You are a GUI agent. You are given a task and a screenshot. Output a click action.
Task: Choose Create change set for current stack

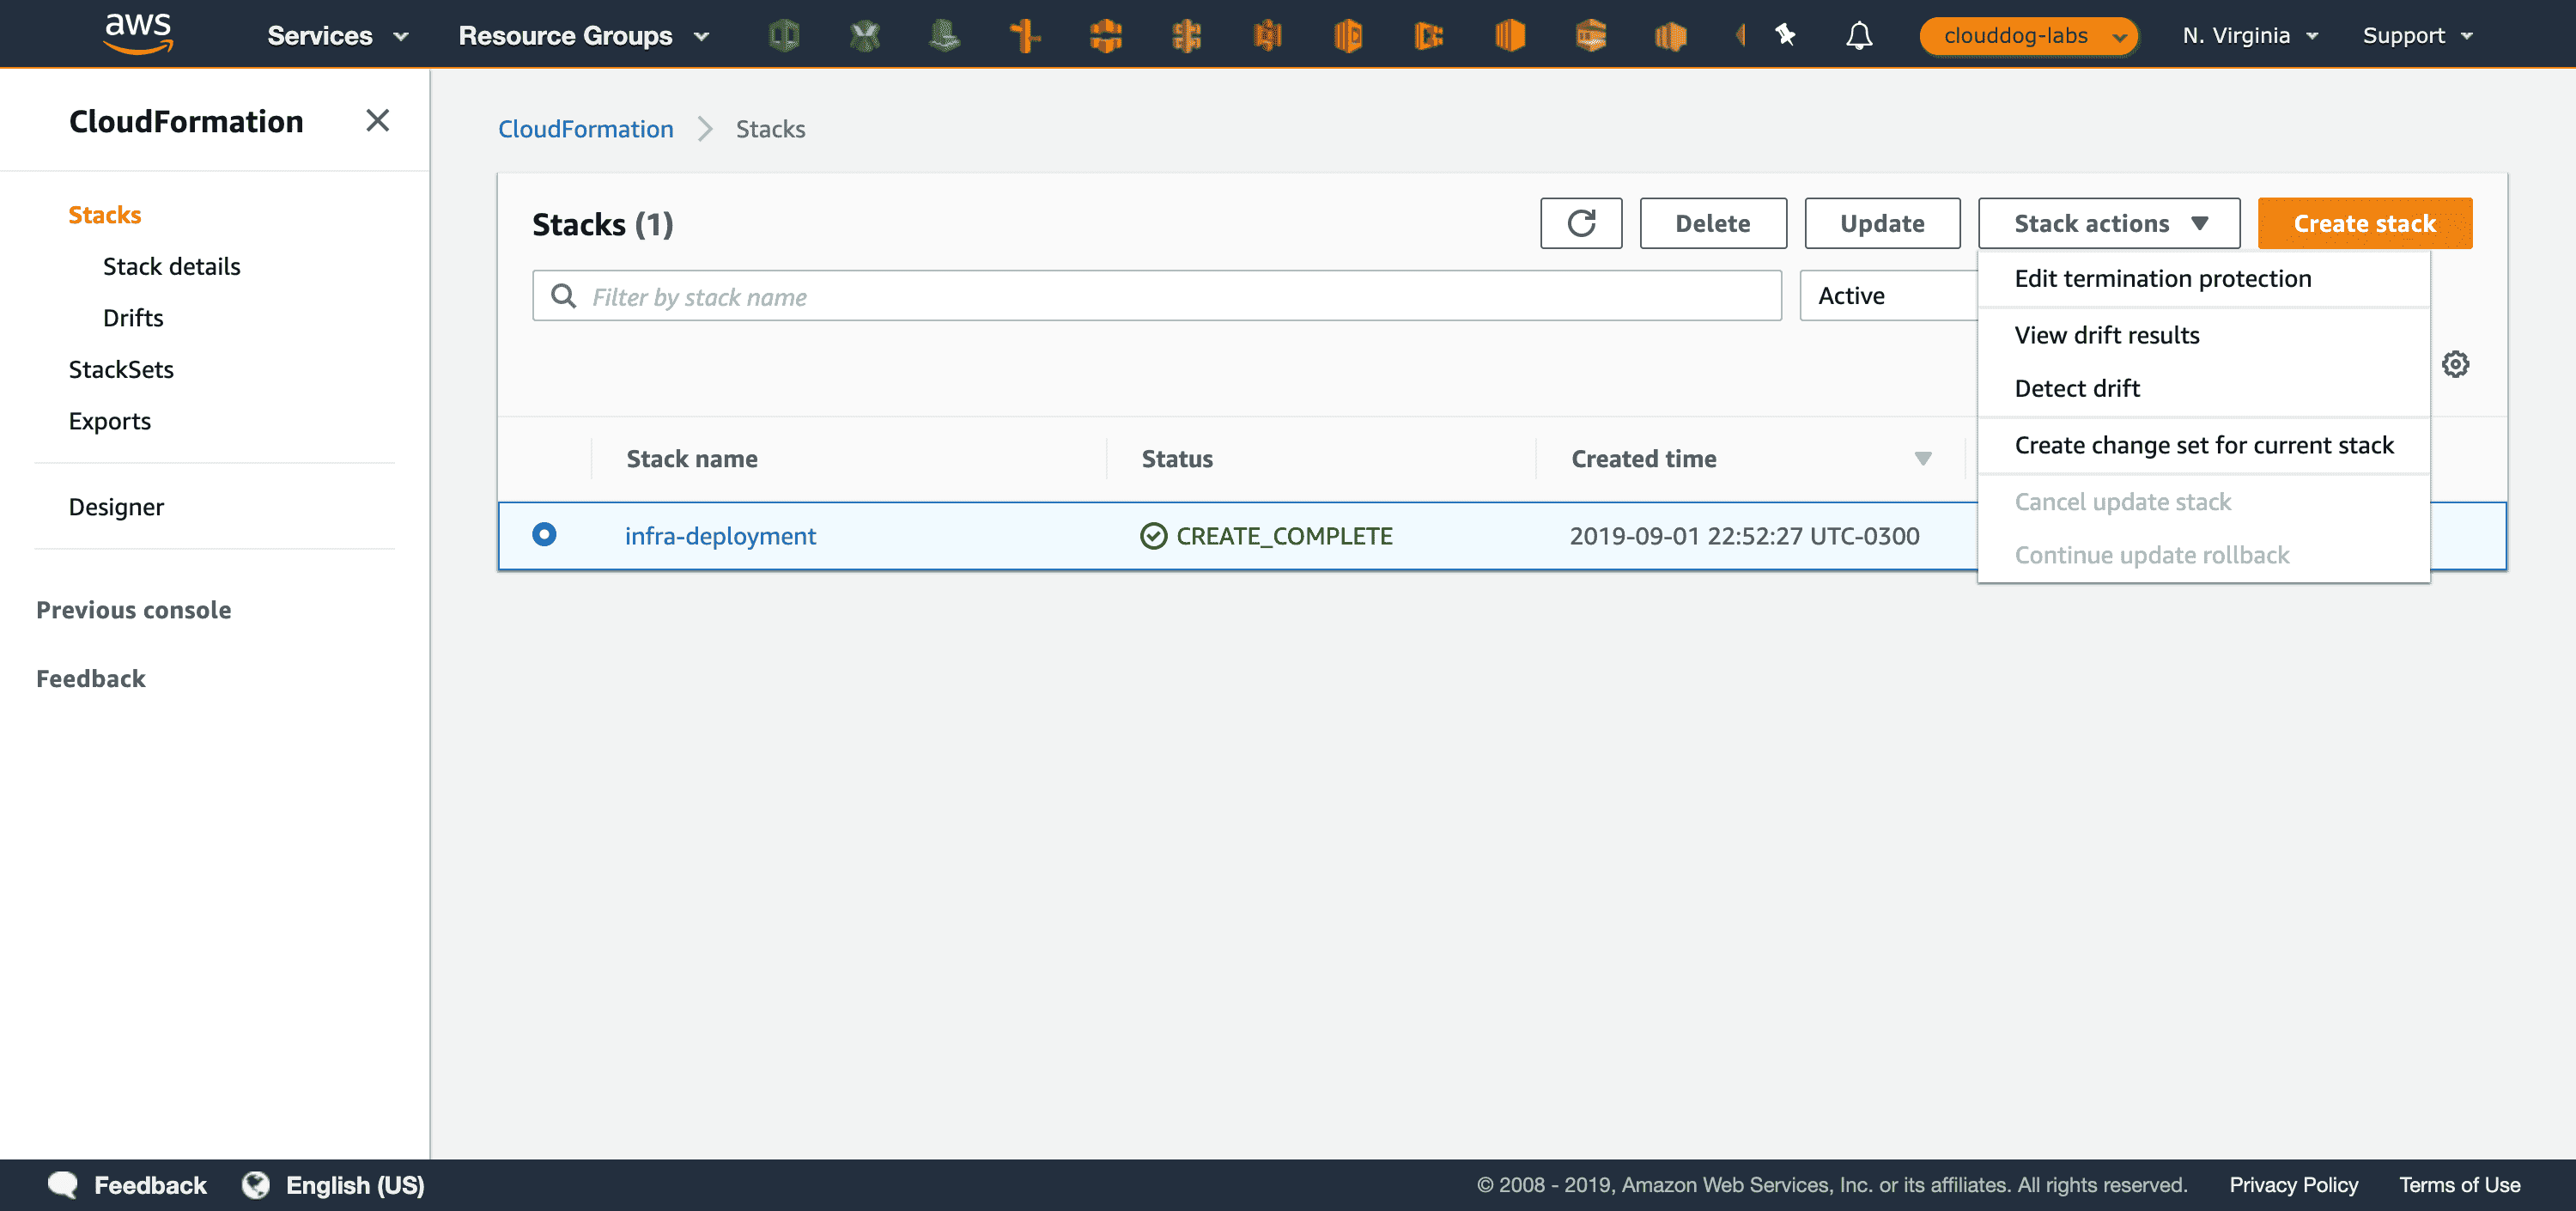coord(2203,445)
